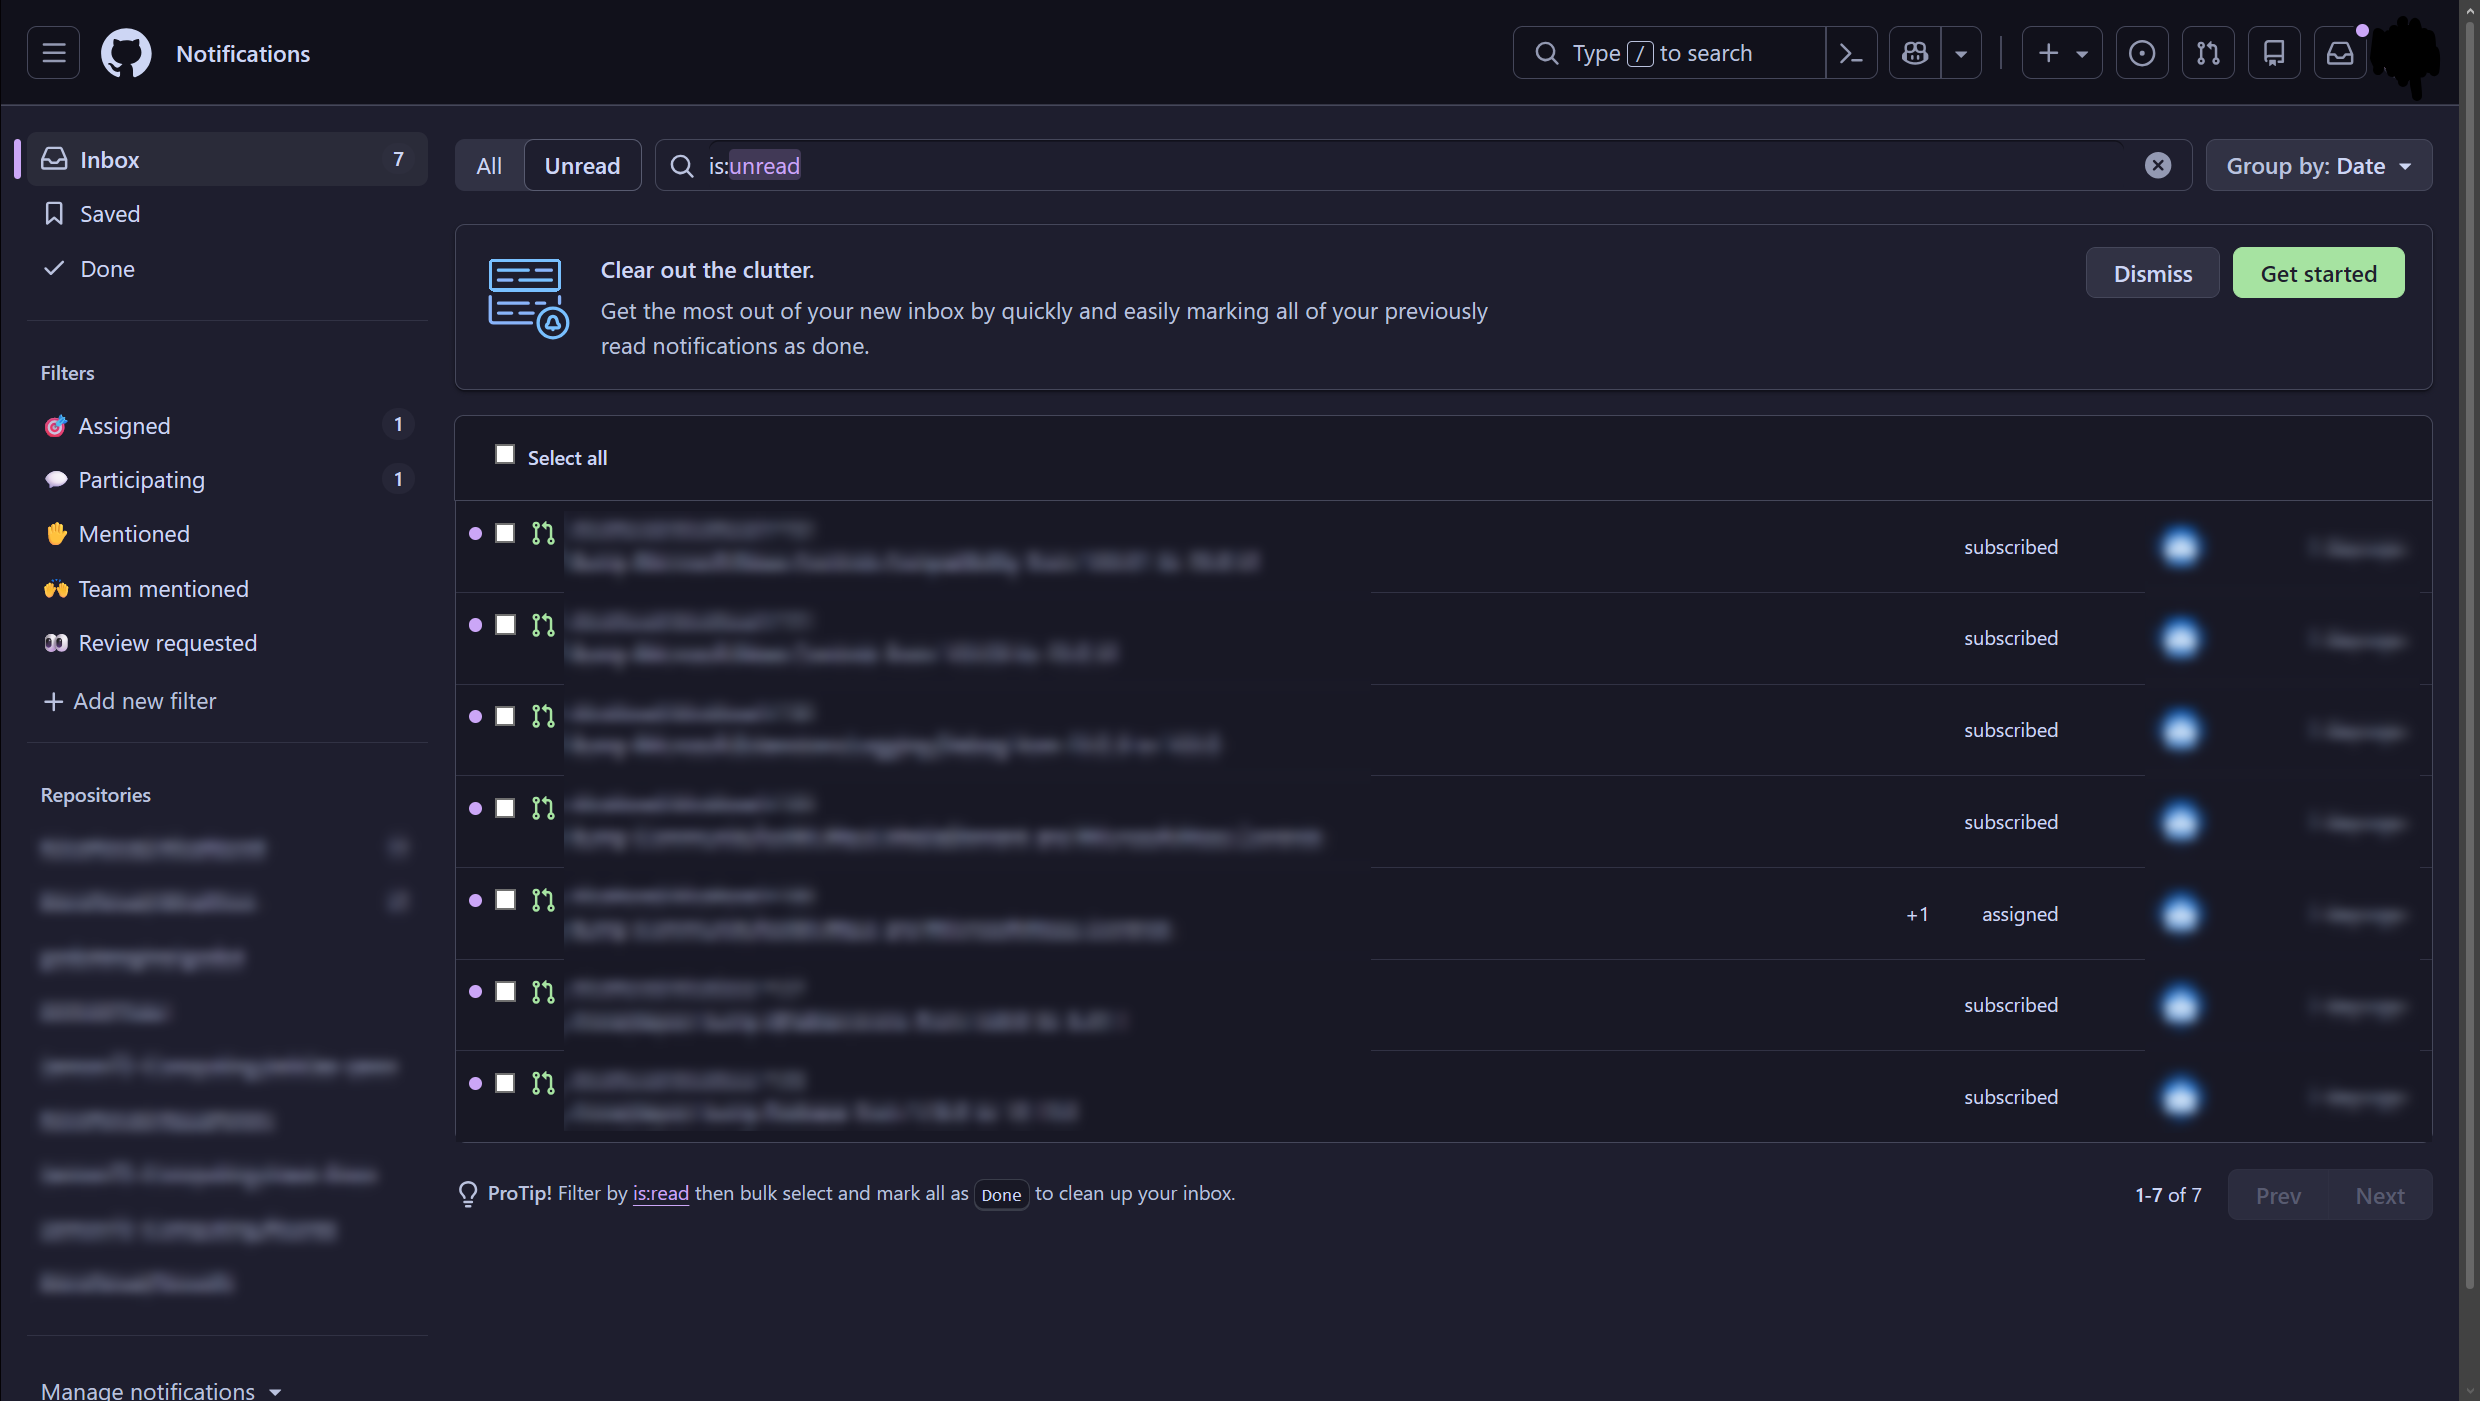
Task: Click pull request icon of last notification
Action: 543,1083
